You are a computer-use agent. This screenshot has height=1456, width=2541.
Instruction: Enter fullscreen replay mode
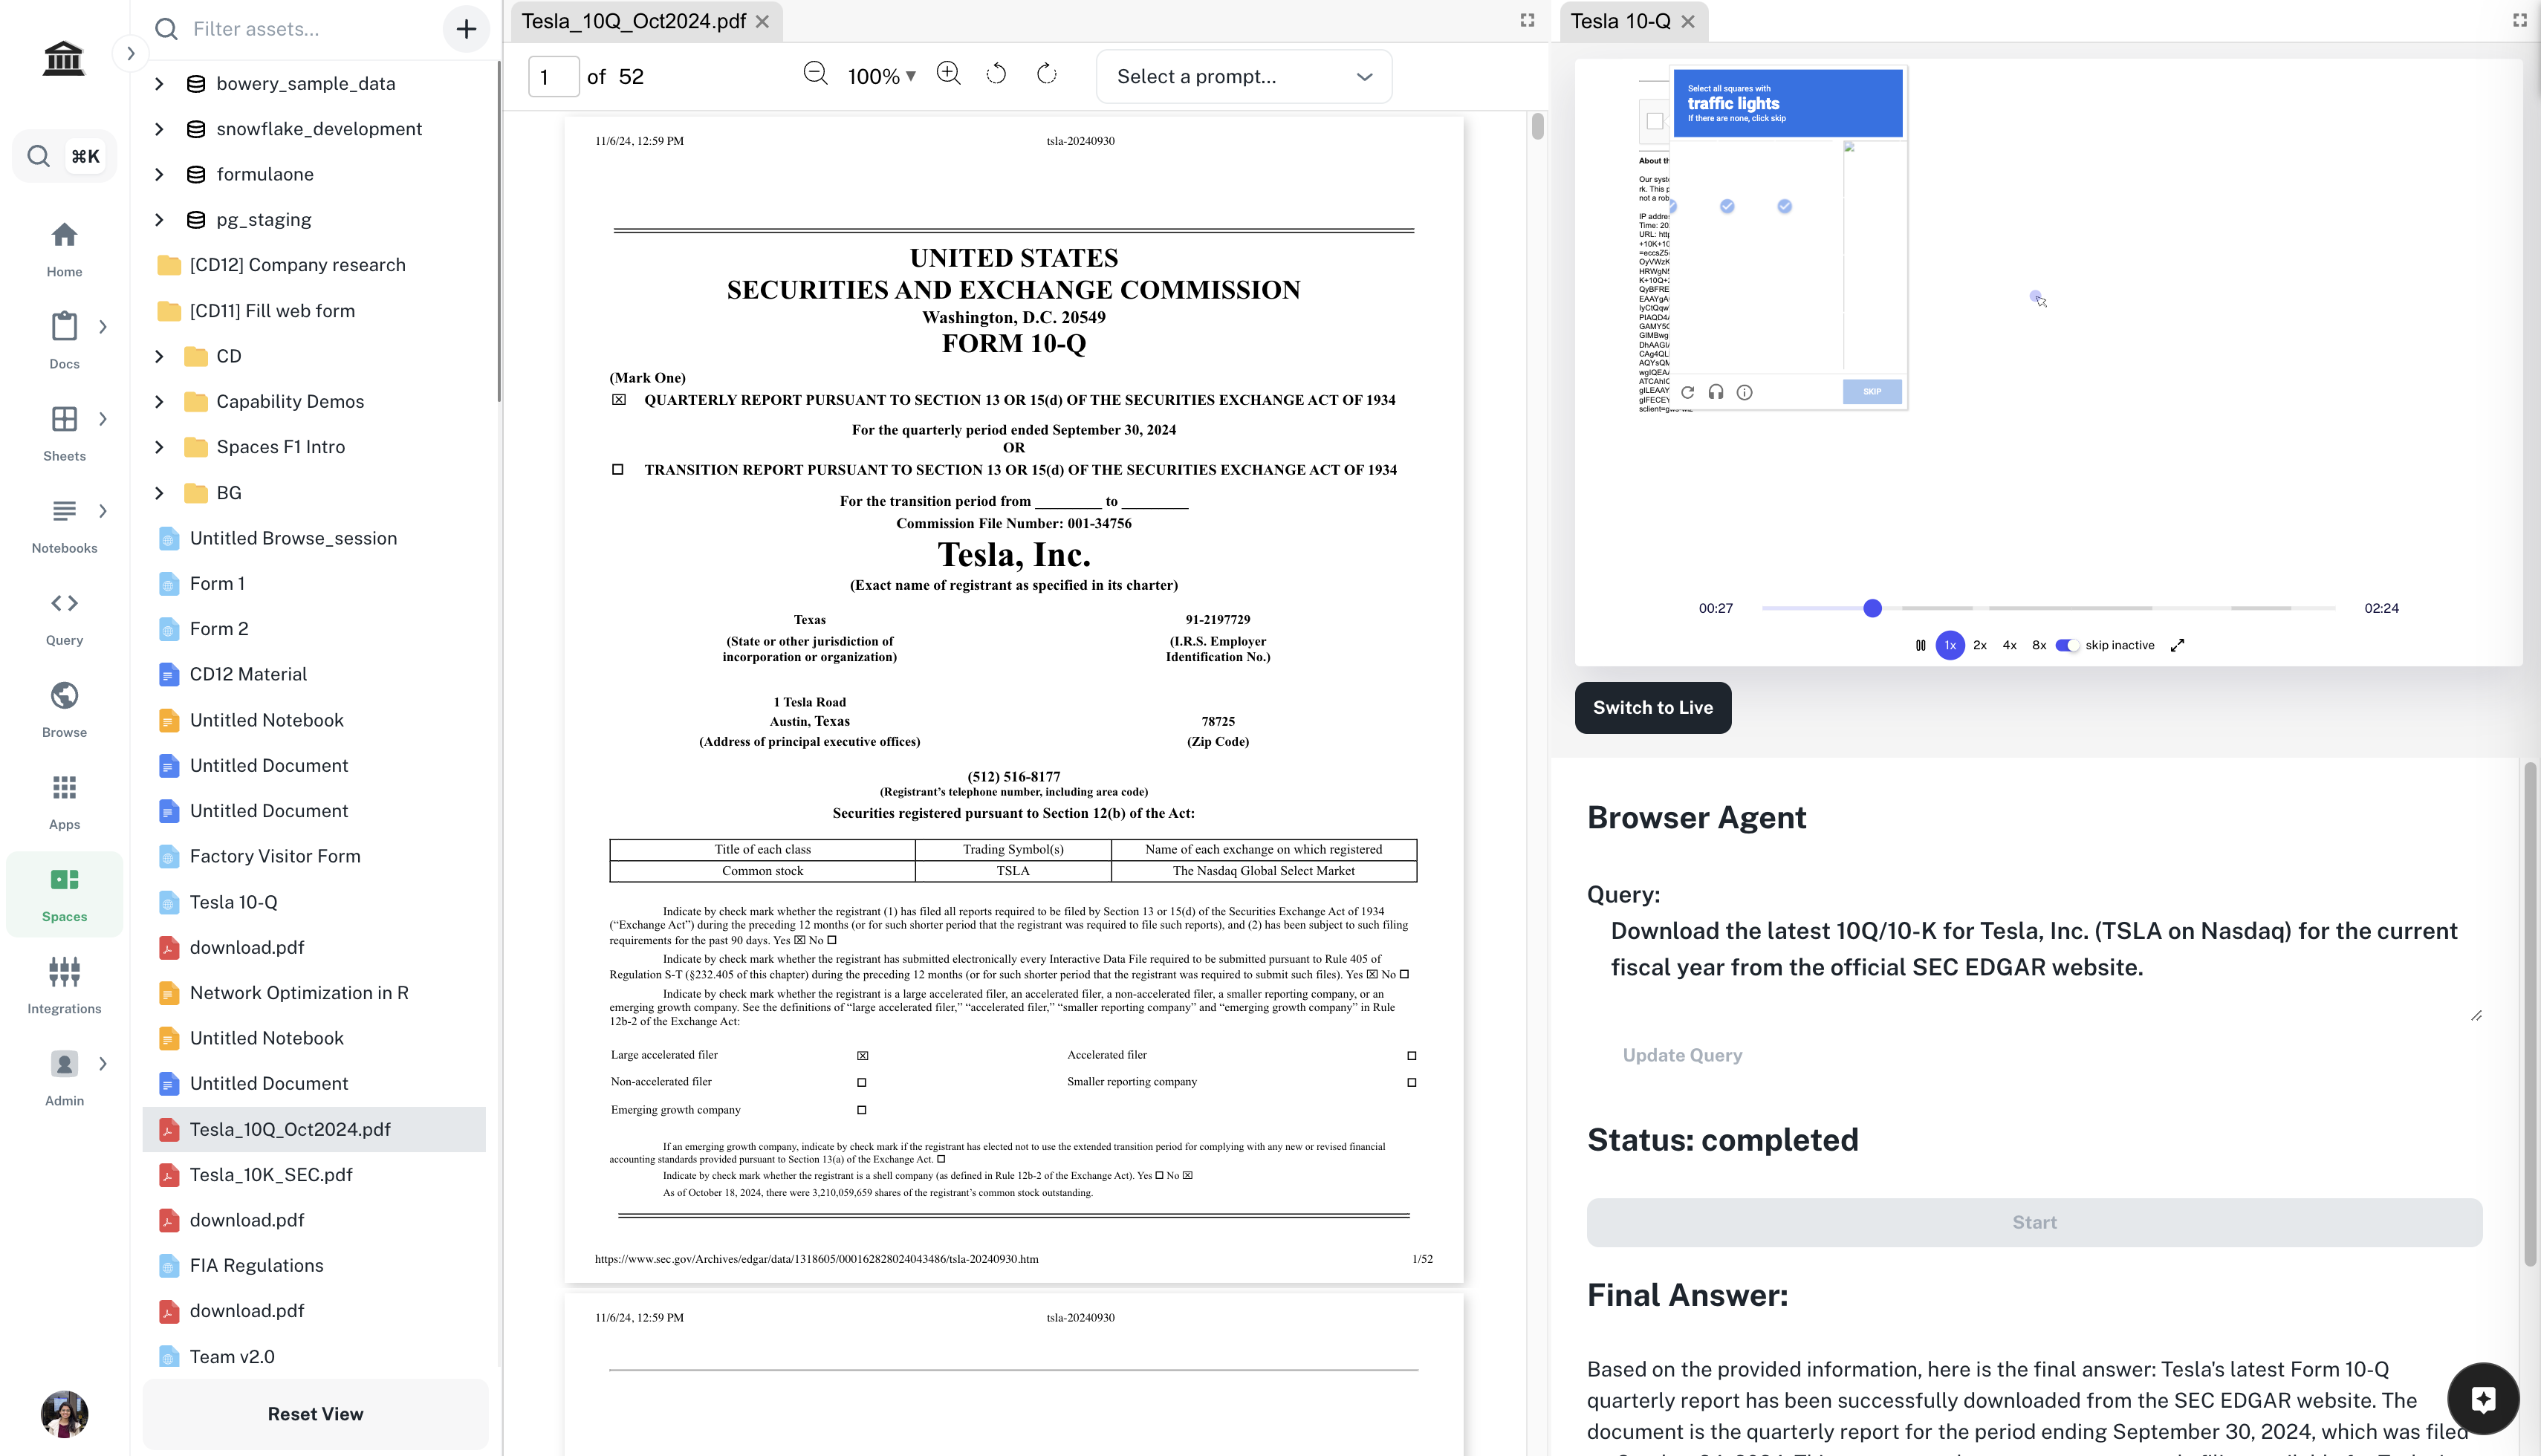(2177, 645)
